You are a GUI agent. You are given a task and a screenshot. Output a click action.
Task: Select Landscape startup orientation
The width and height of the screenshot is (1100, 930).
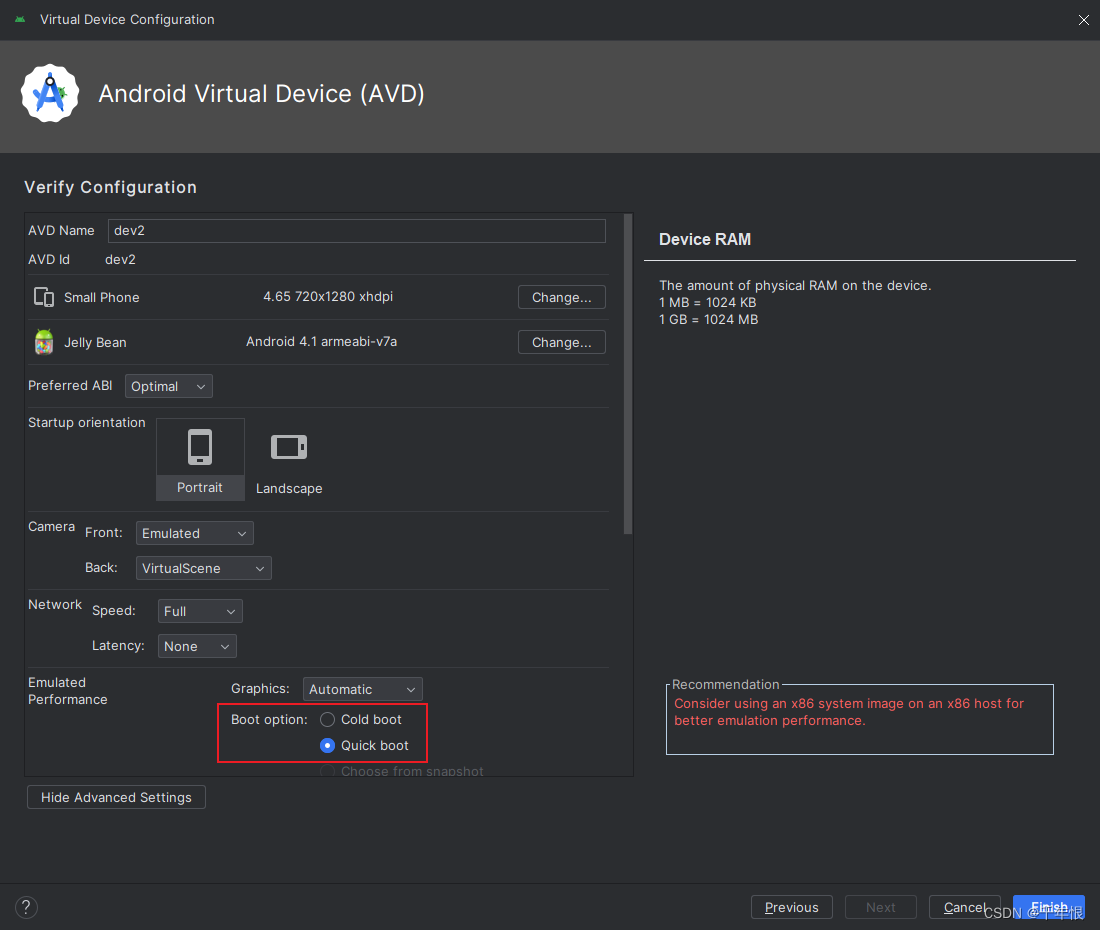click(x=289, y=459)
